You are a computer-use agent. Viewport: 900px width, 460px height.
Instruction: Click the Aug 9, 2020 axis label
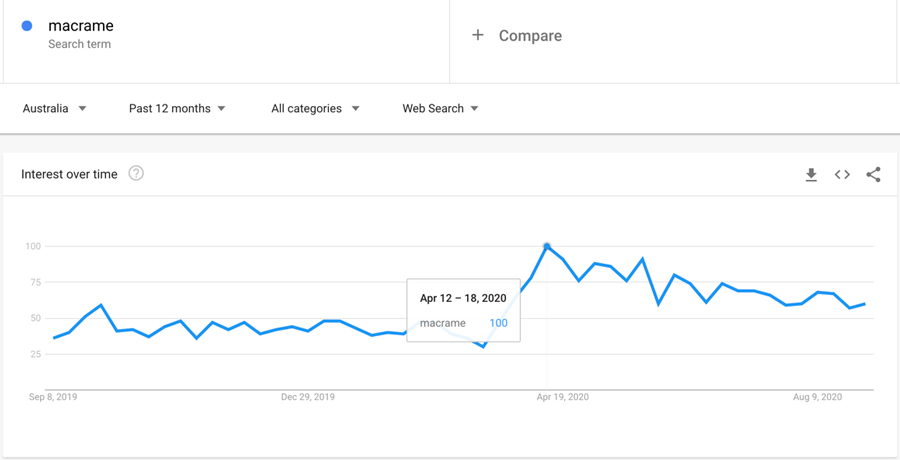point(818,397)
